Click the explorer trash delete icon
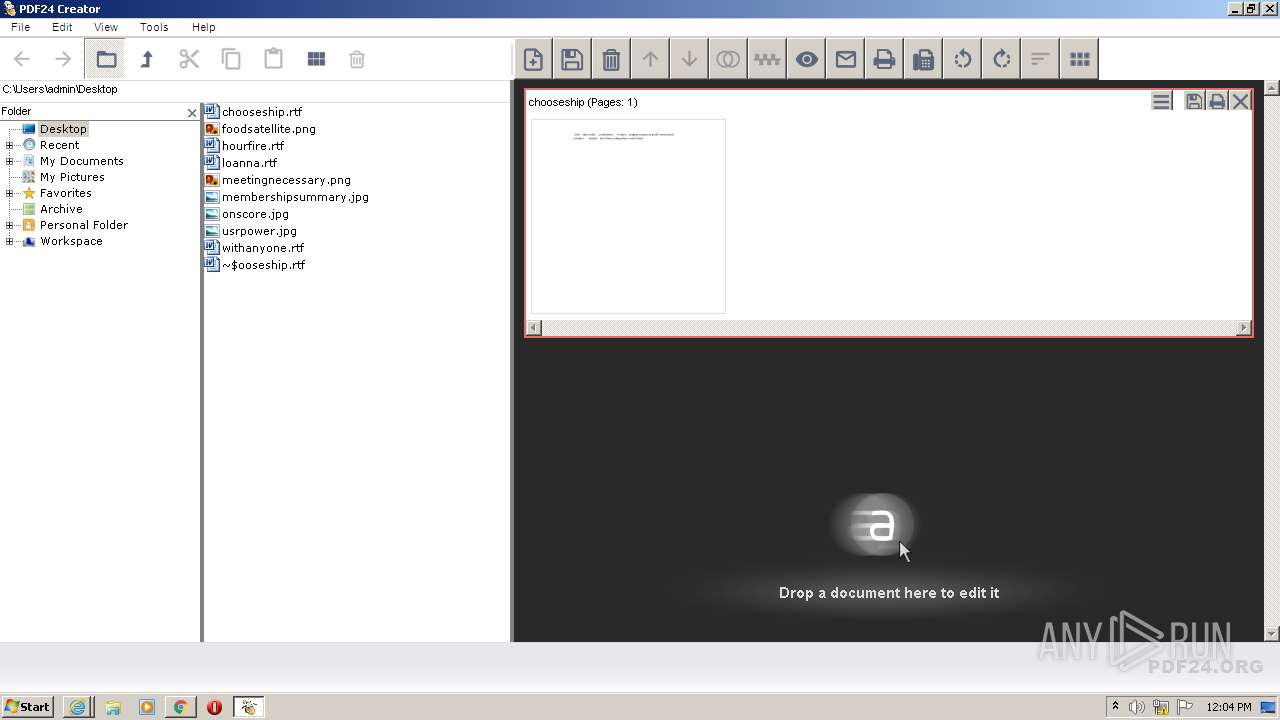 [357, 59]
